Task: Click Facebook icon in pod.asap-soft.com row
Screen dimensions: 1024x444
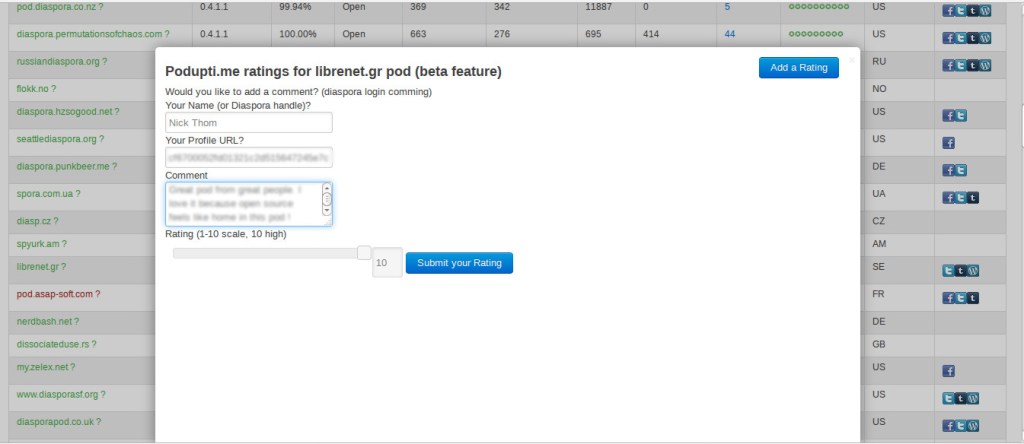Action: [949, 298]
